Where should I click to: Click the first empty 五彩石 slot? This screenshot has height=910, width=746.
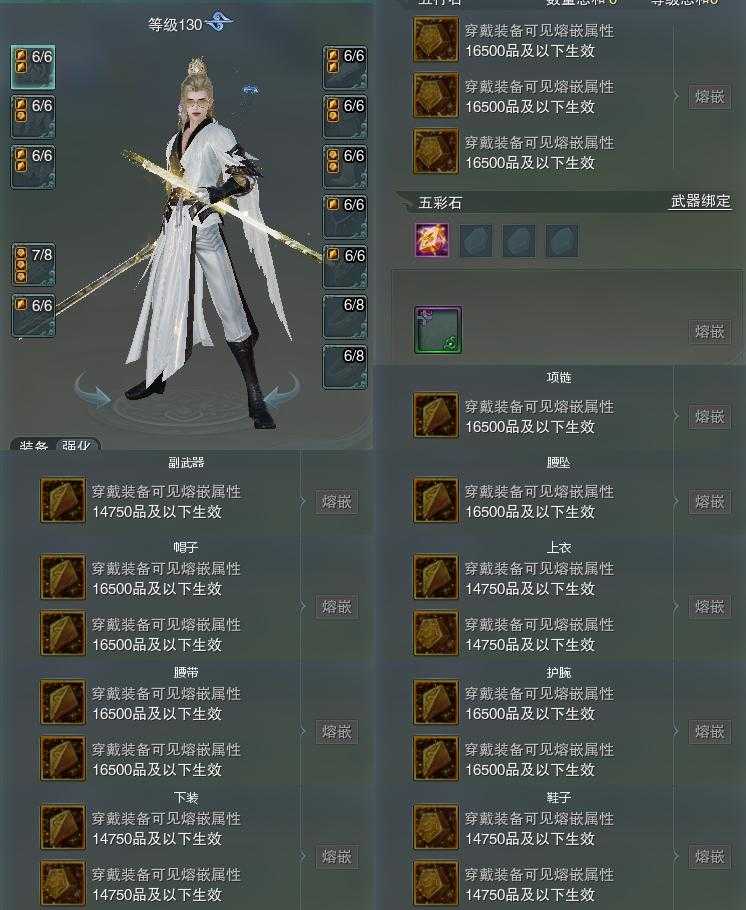click(475, 241)
